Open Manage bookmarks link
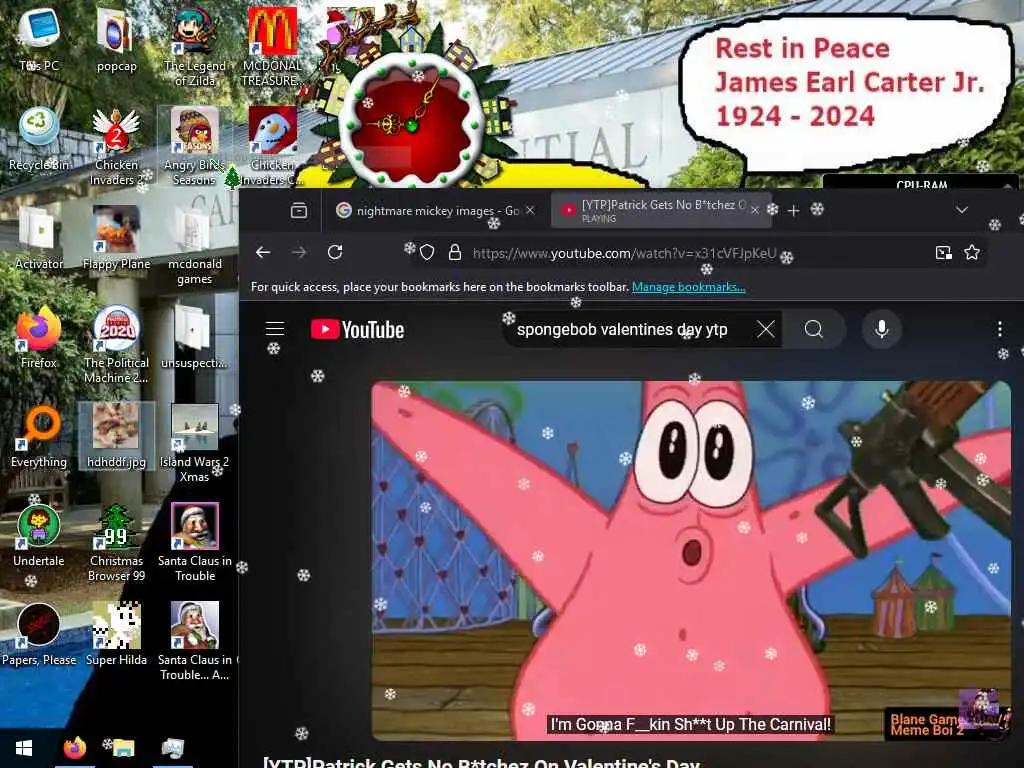The image size is (1024, 768). pyautogui.click(x=688, y=287)
